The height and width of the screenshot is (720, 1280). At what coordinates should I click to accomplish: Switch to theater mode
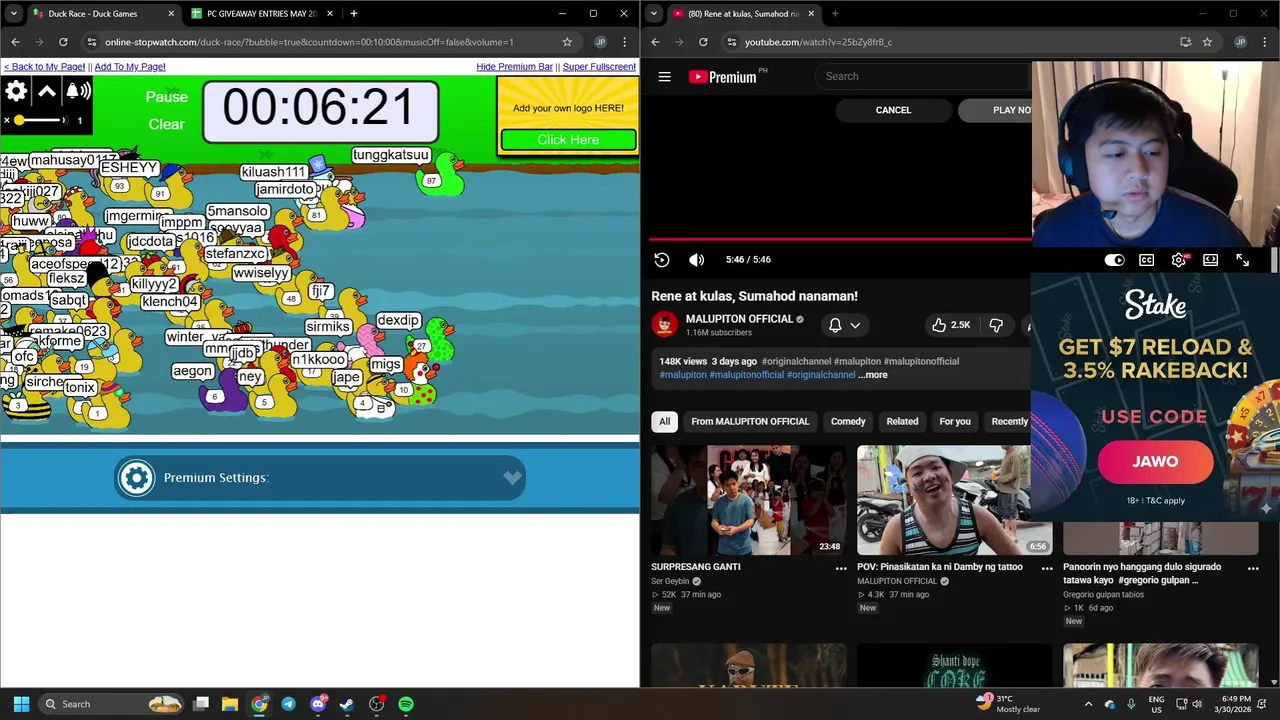pyautogui.click(x=1210, y=260)
